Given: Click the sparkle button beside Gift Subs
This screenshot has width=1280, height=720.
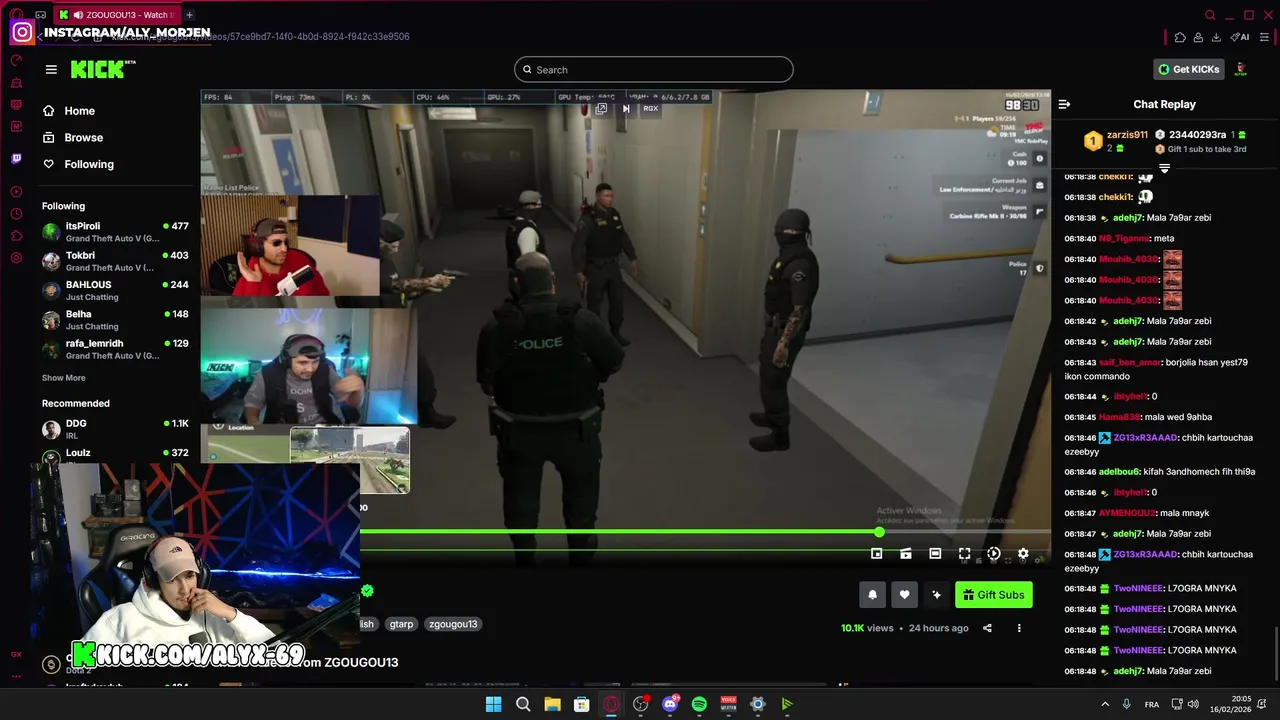Looking at the screenshot, I should pos(936,595).
